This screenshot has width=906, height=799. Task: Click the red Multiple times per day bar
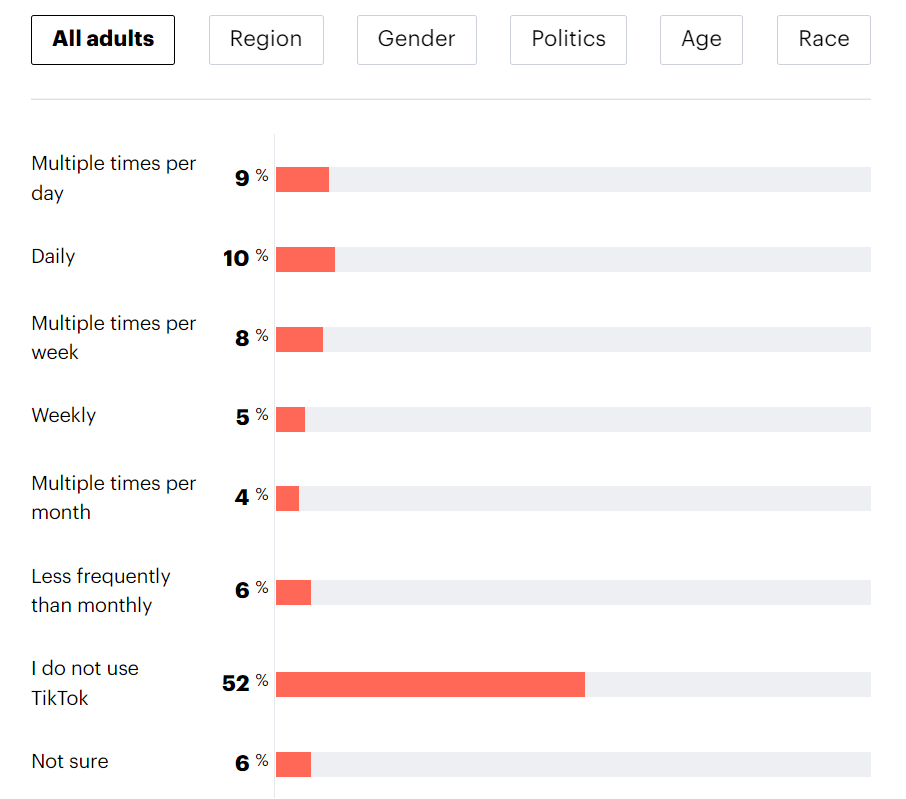tap(302, 180)
